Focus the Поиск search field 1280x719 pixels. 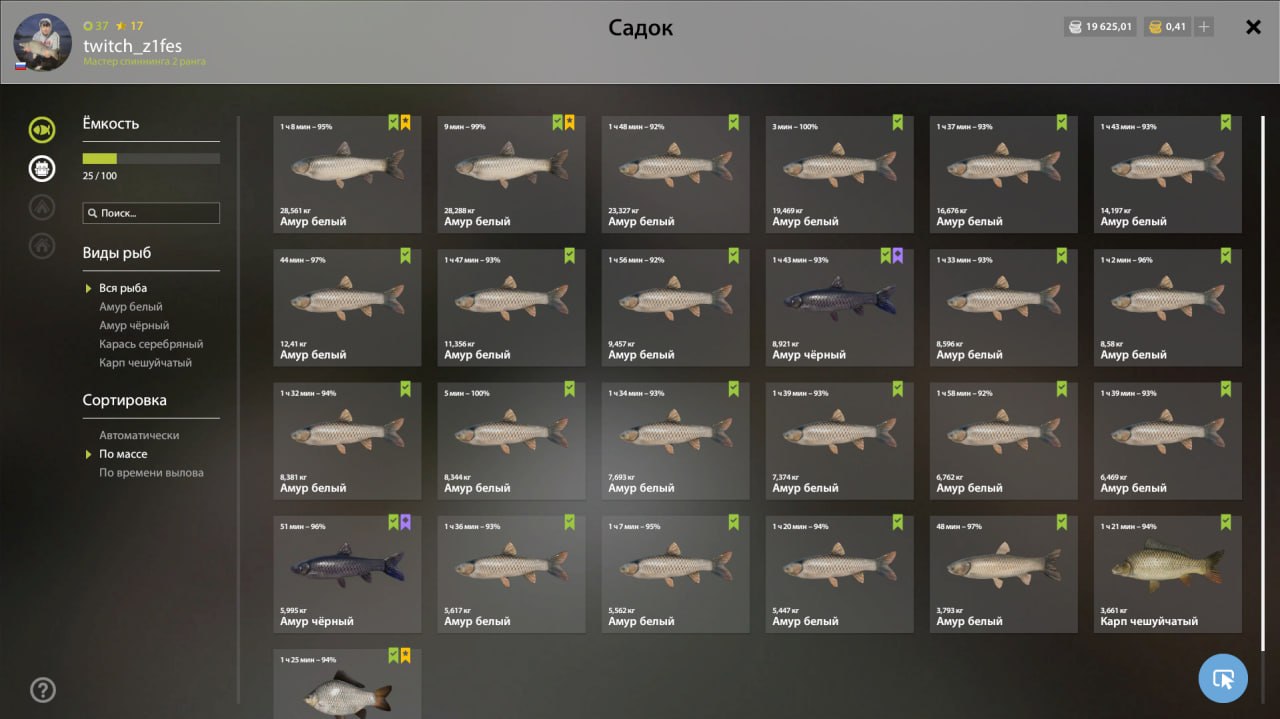151,213
